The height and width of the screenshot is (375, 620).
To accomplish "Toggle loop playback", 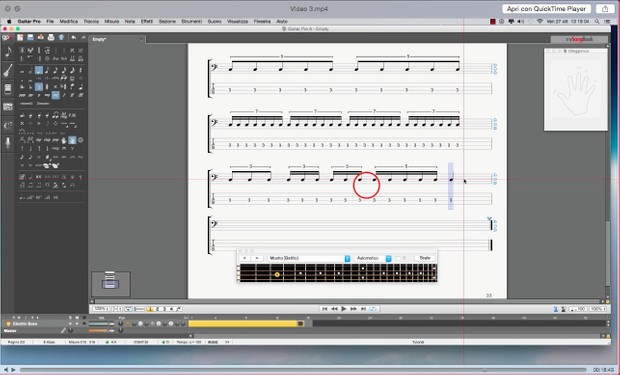I will click(372, 309).
